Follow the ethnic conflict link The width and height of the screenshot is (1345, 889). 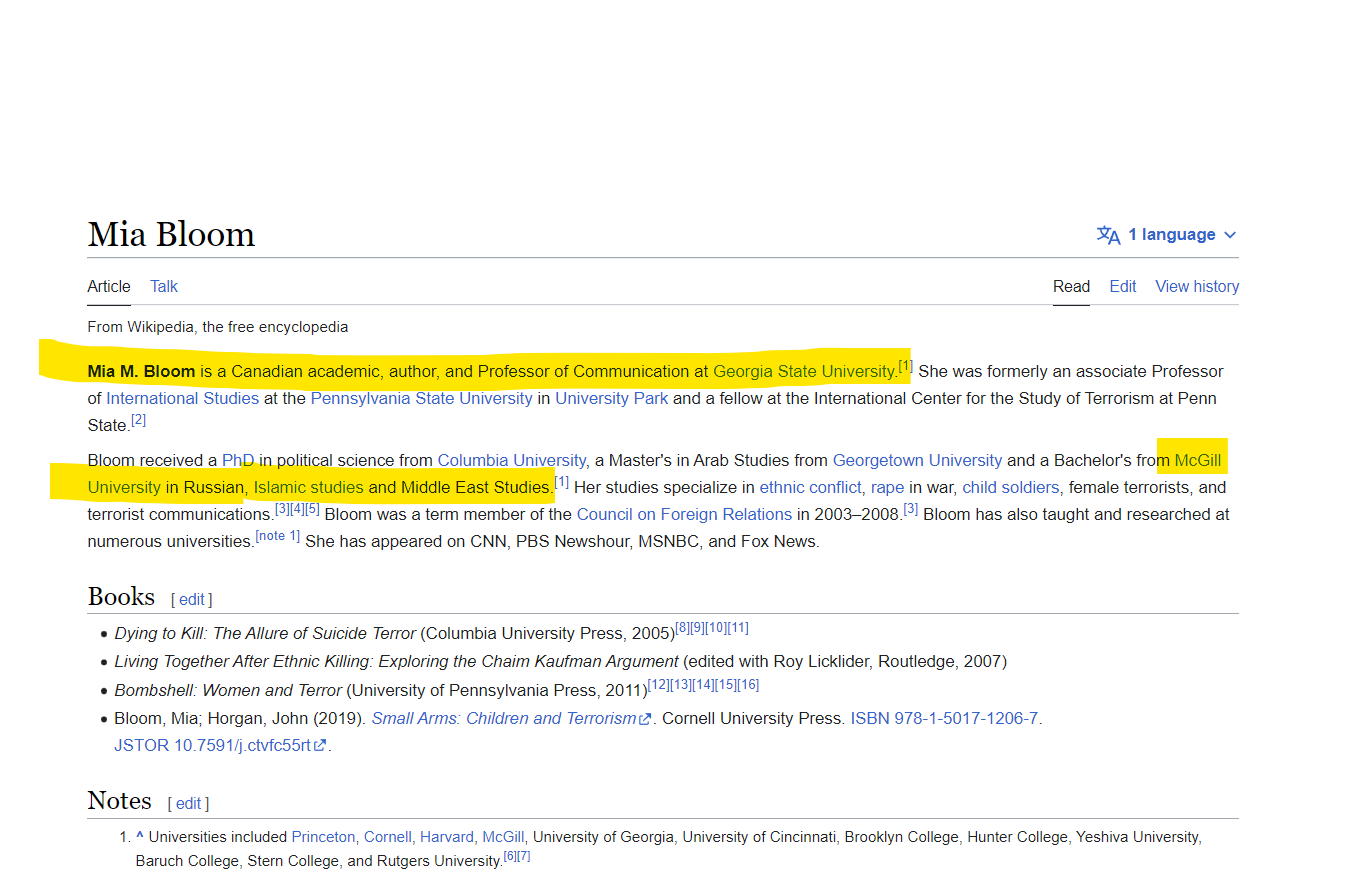[809, 487]
